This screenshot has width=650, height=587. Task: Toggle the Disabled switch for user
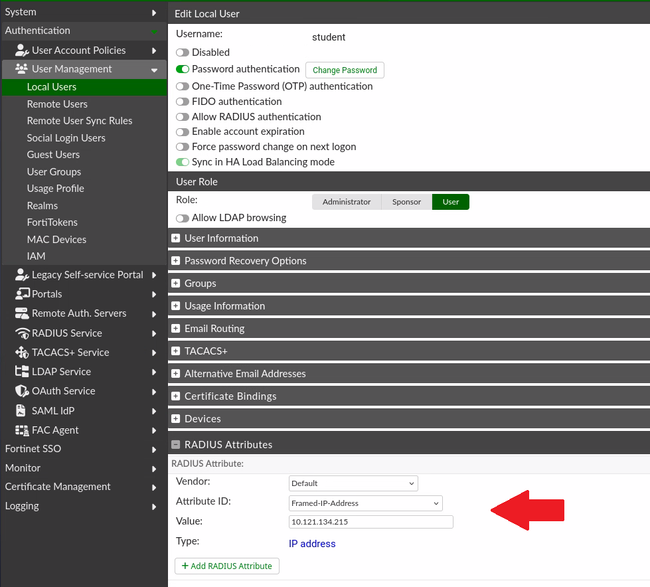(182, 52)
